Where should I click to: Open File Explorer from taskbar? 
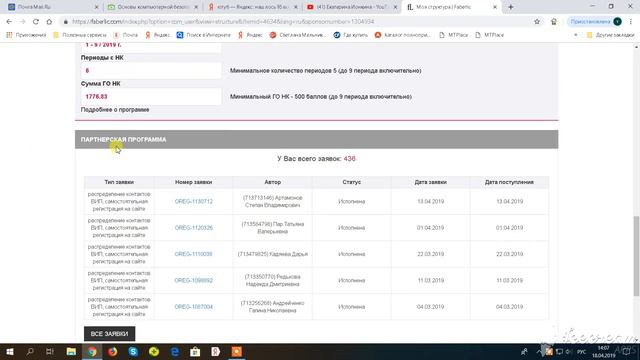71,351
